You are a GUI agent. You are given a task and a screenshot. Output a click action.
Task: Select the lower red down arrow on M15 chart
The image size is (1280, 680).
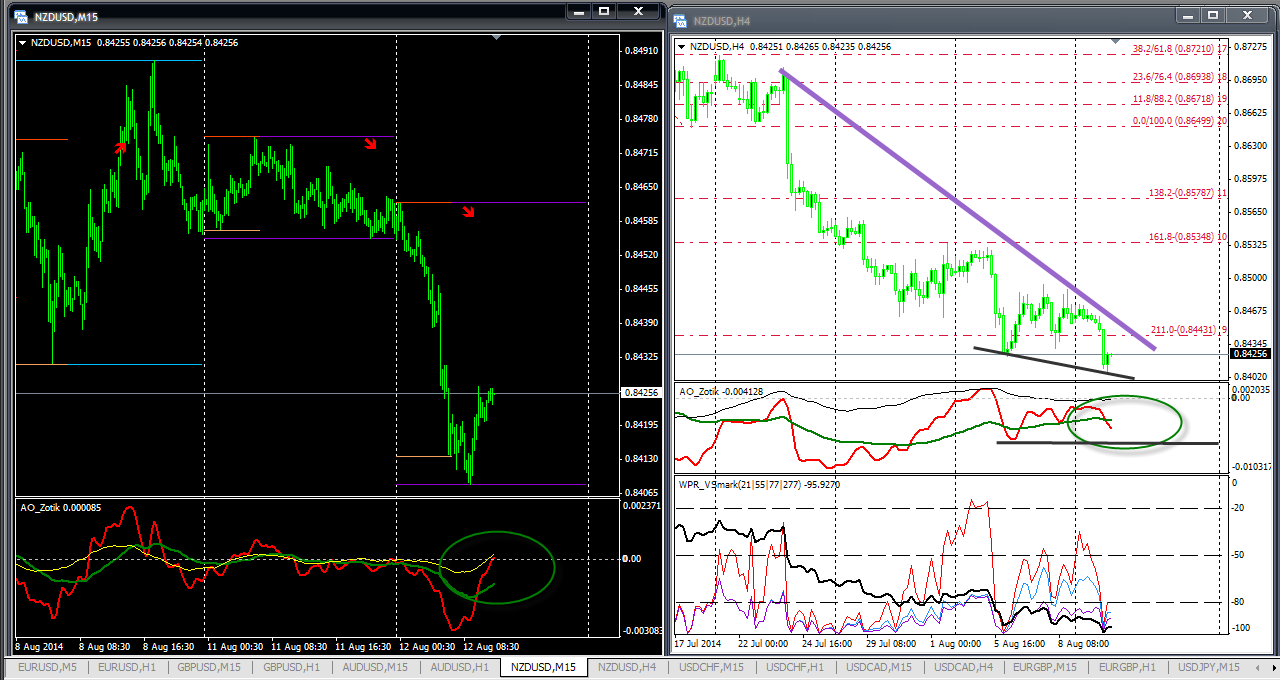coord(468,211)
